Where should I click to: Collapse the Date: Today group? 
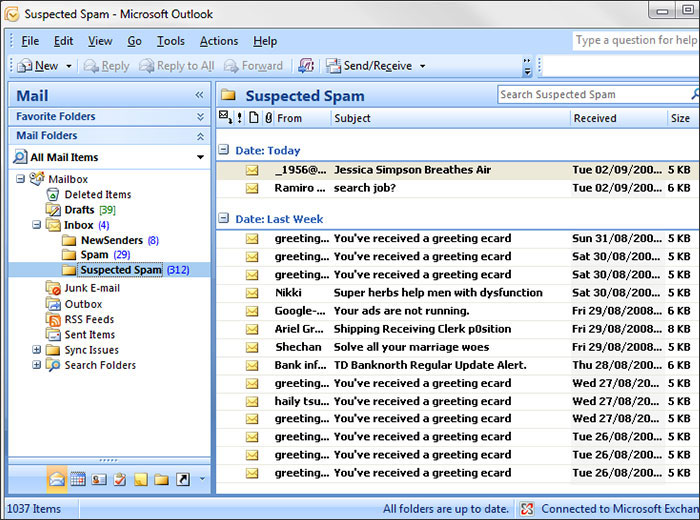click(223, 150)
